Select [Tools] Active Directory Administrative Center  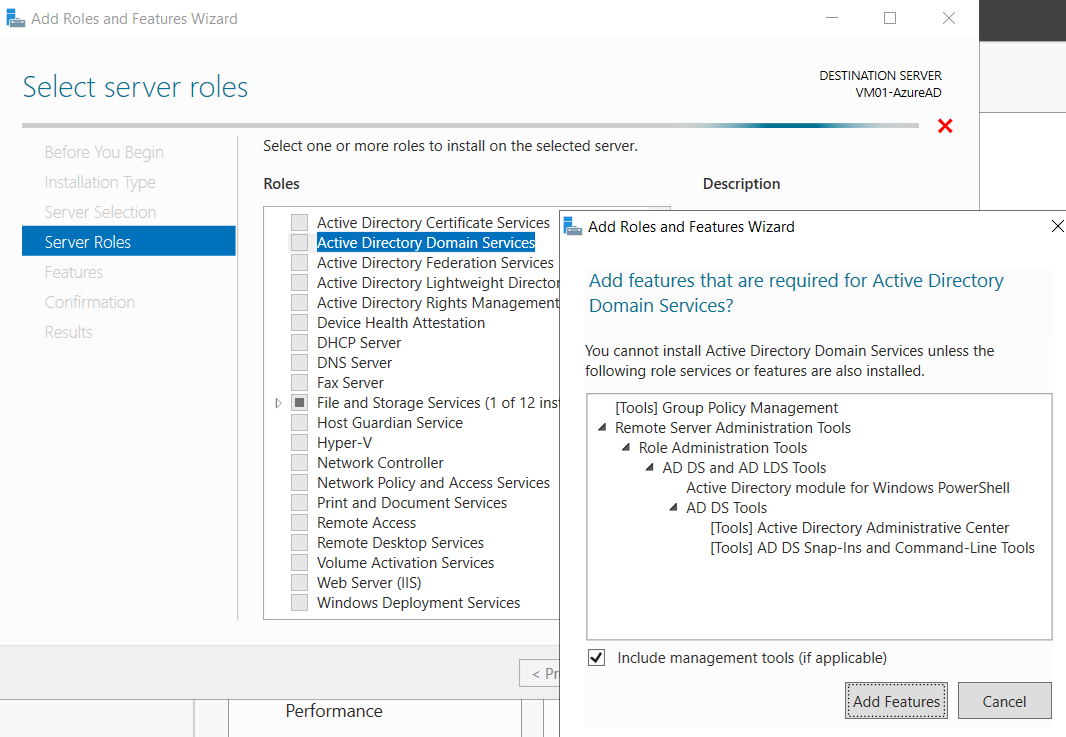[859, 528]
